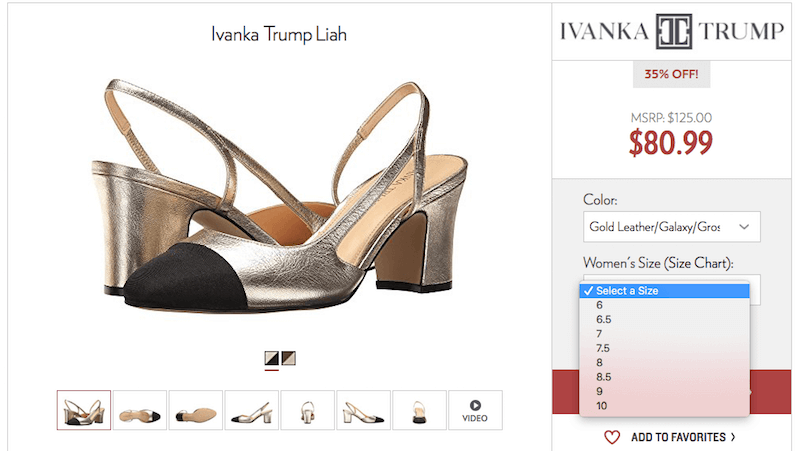View the front toe shoe thumbnail
The image size is (800, 451).
point(419,410)
